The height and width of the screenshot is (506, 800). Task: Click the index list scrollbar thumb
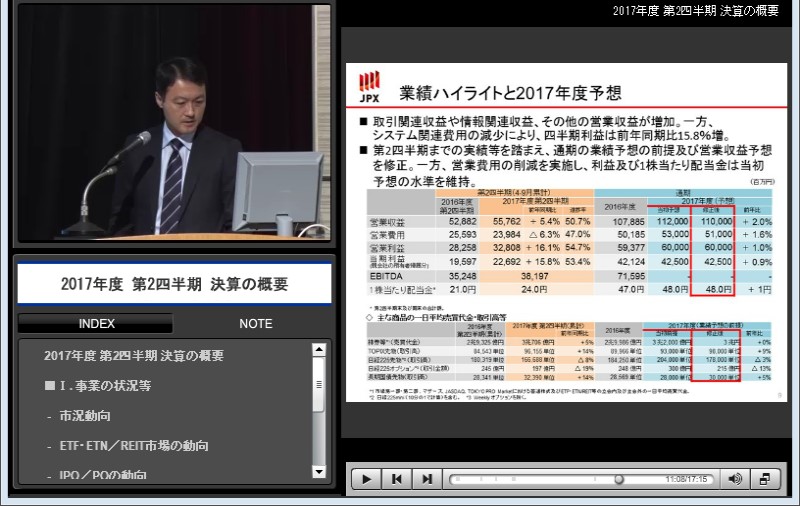pyautogui.click(x=319, y=384)
